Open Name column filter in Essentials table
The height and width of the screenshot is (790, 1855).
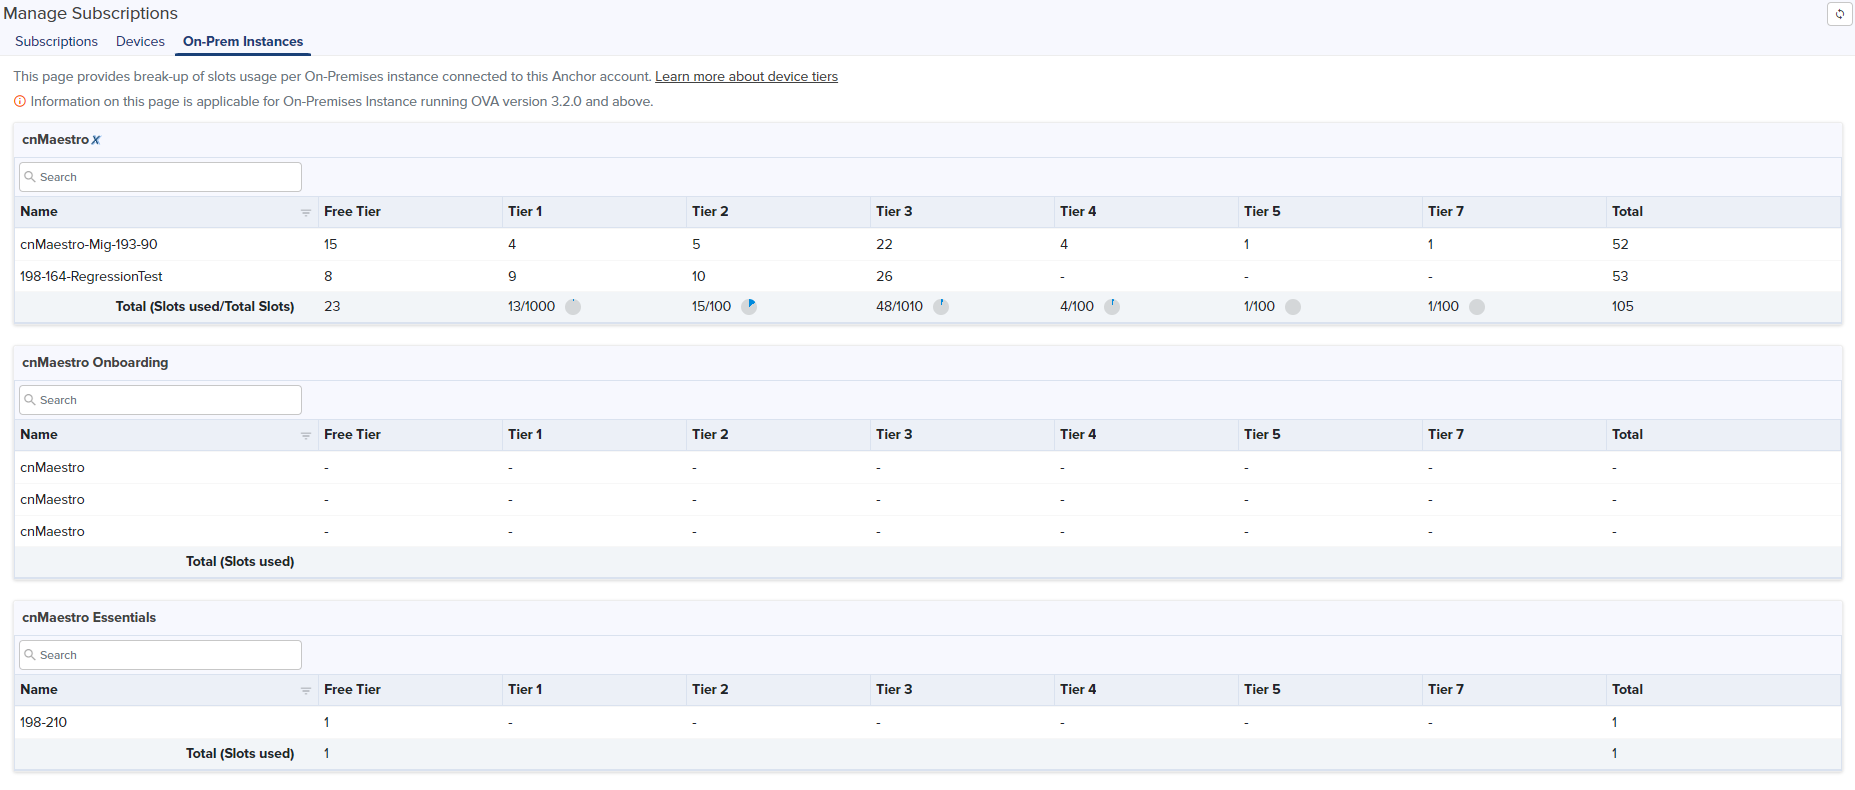point(306,690)
